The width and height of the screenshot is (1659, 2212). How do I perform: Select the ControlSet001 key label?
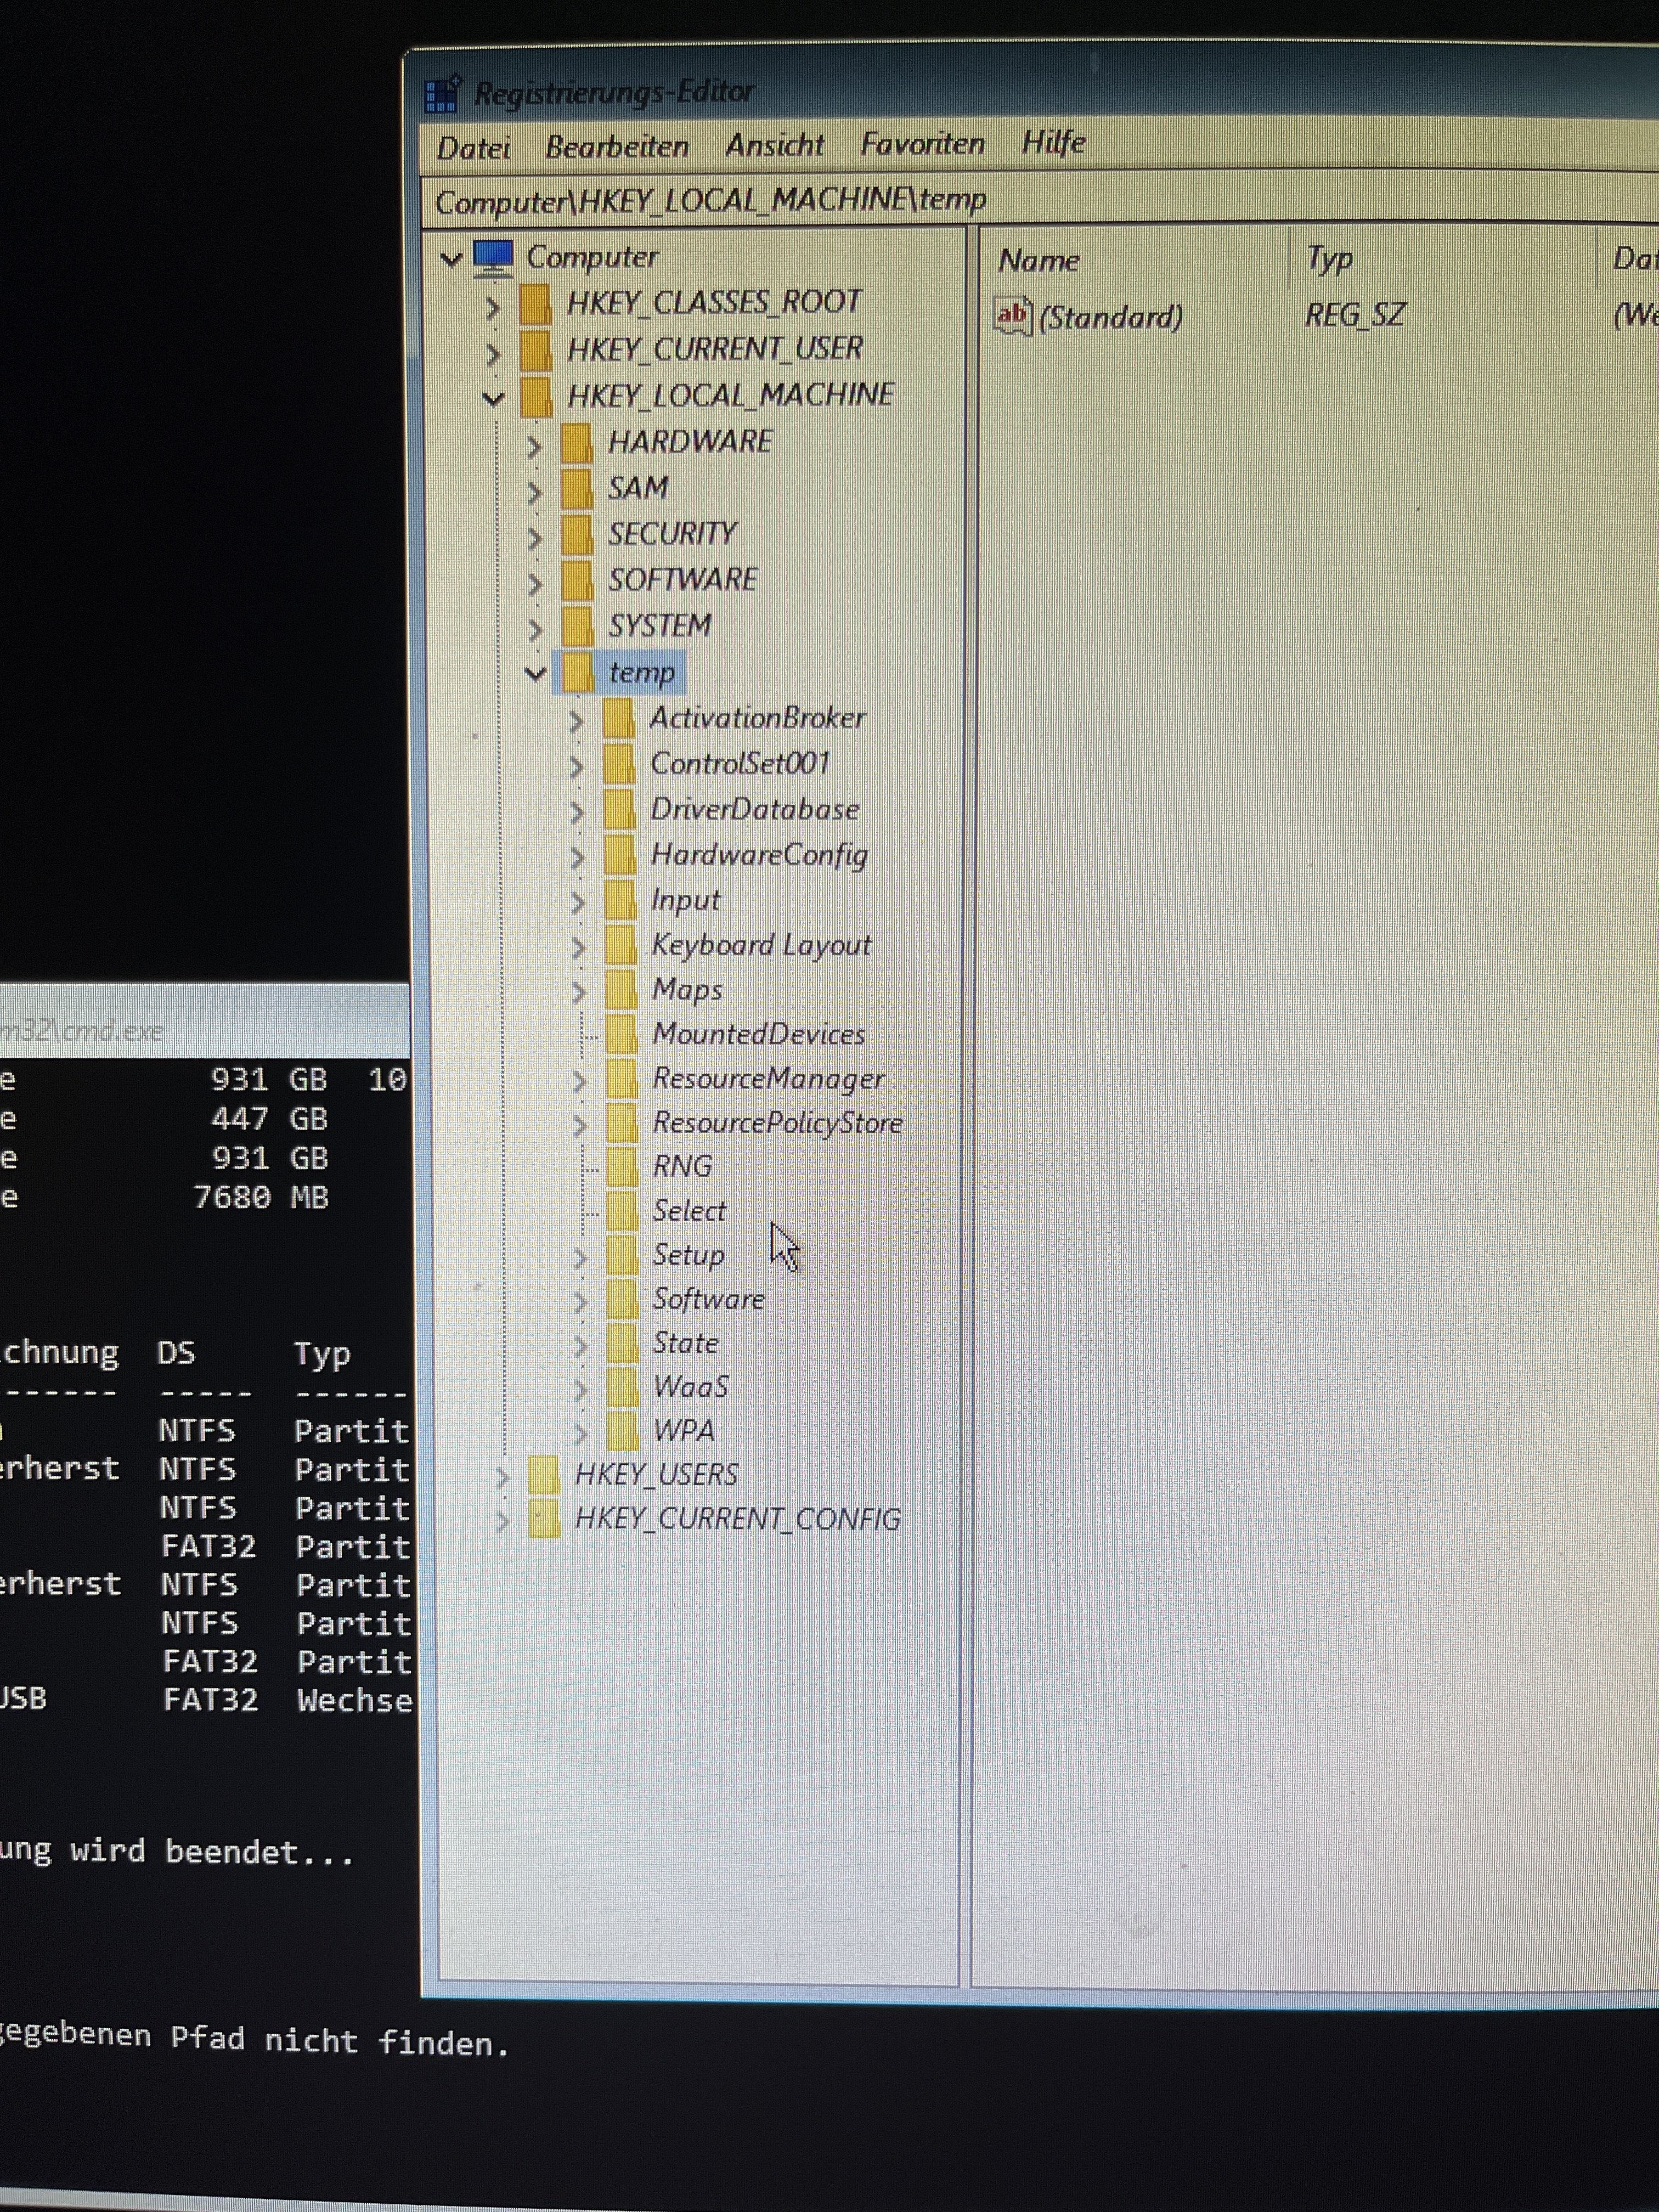740,764
